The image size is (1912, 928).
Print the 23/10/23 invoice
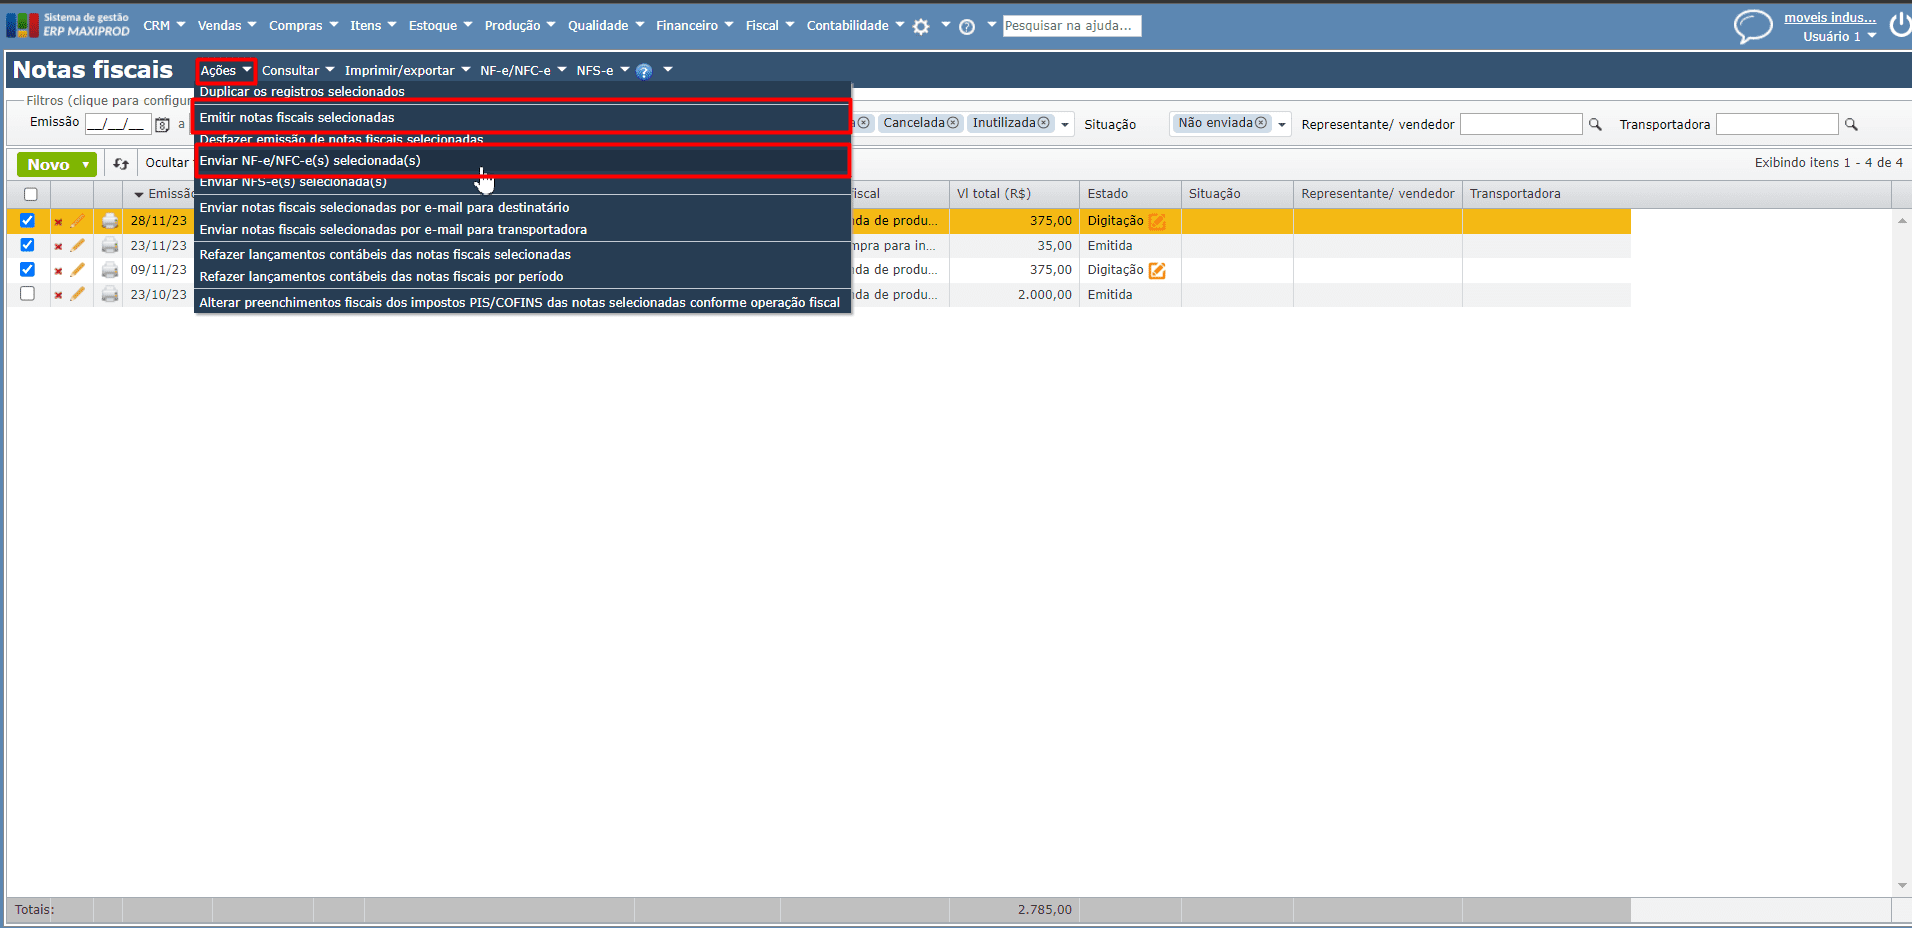pos(110,294)
